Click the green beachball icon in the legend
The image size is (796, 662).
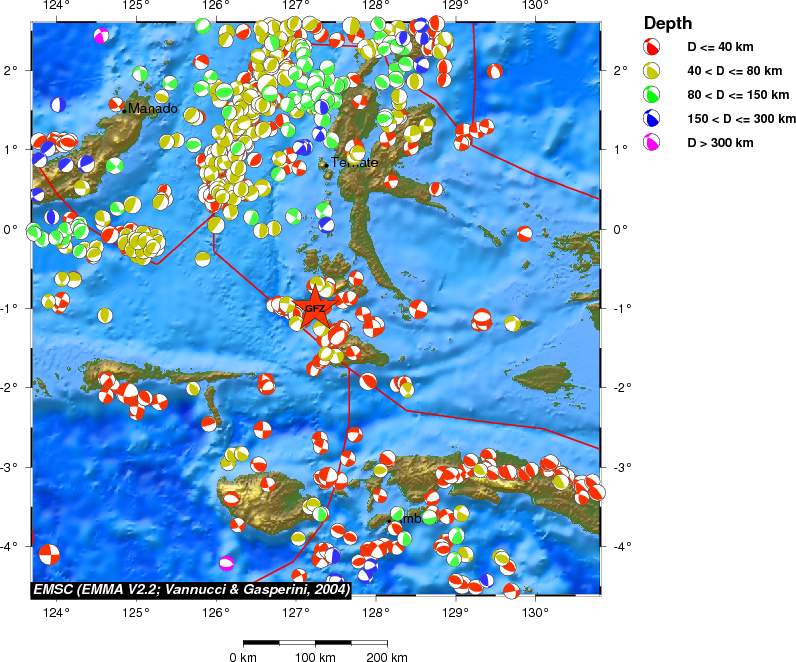pyautogui.click(x=651, y=95)
